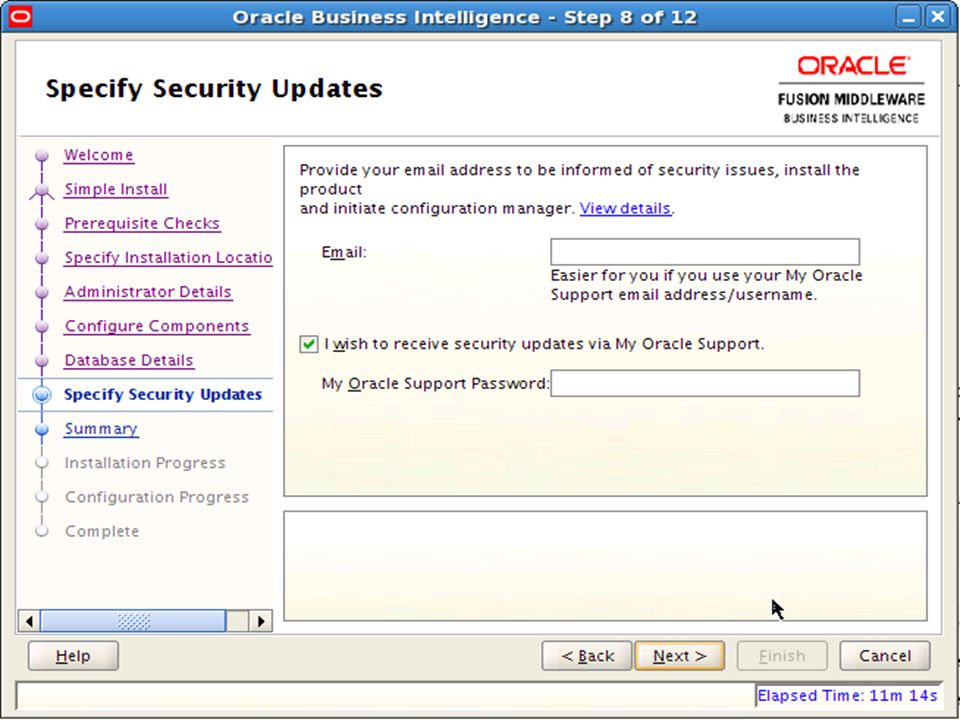This screenshot has width=960, height=720.
Task: Uncheck receive security updates via My Oracle Support
Action: pyautogui.click(x=309, y=344)
